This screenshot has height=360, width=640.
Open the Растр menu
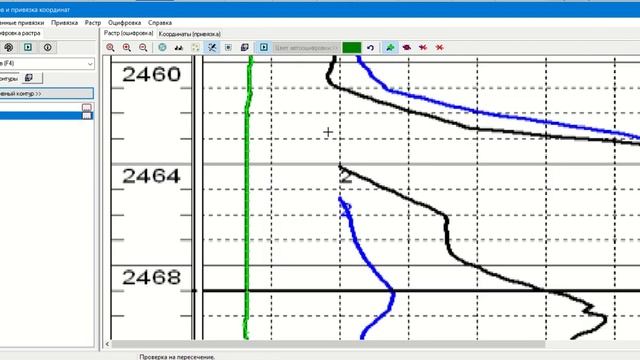point(93,23)
